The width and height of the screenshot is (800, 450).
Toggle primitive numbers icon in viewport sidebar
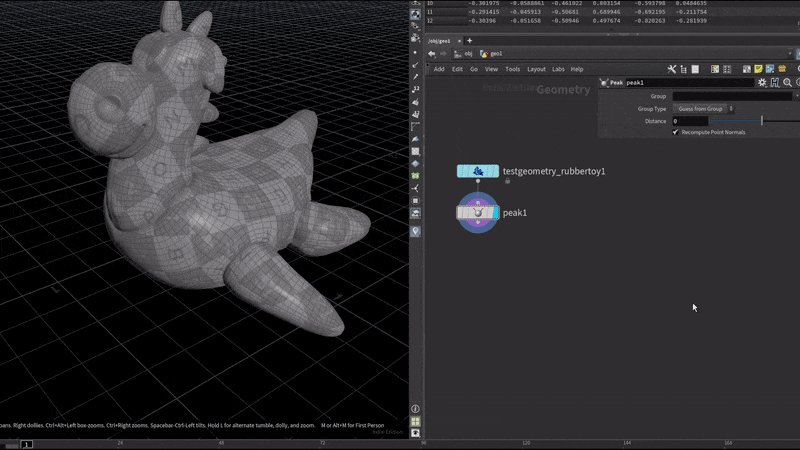tap(415, 114)
